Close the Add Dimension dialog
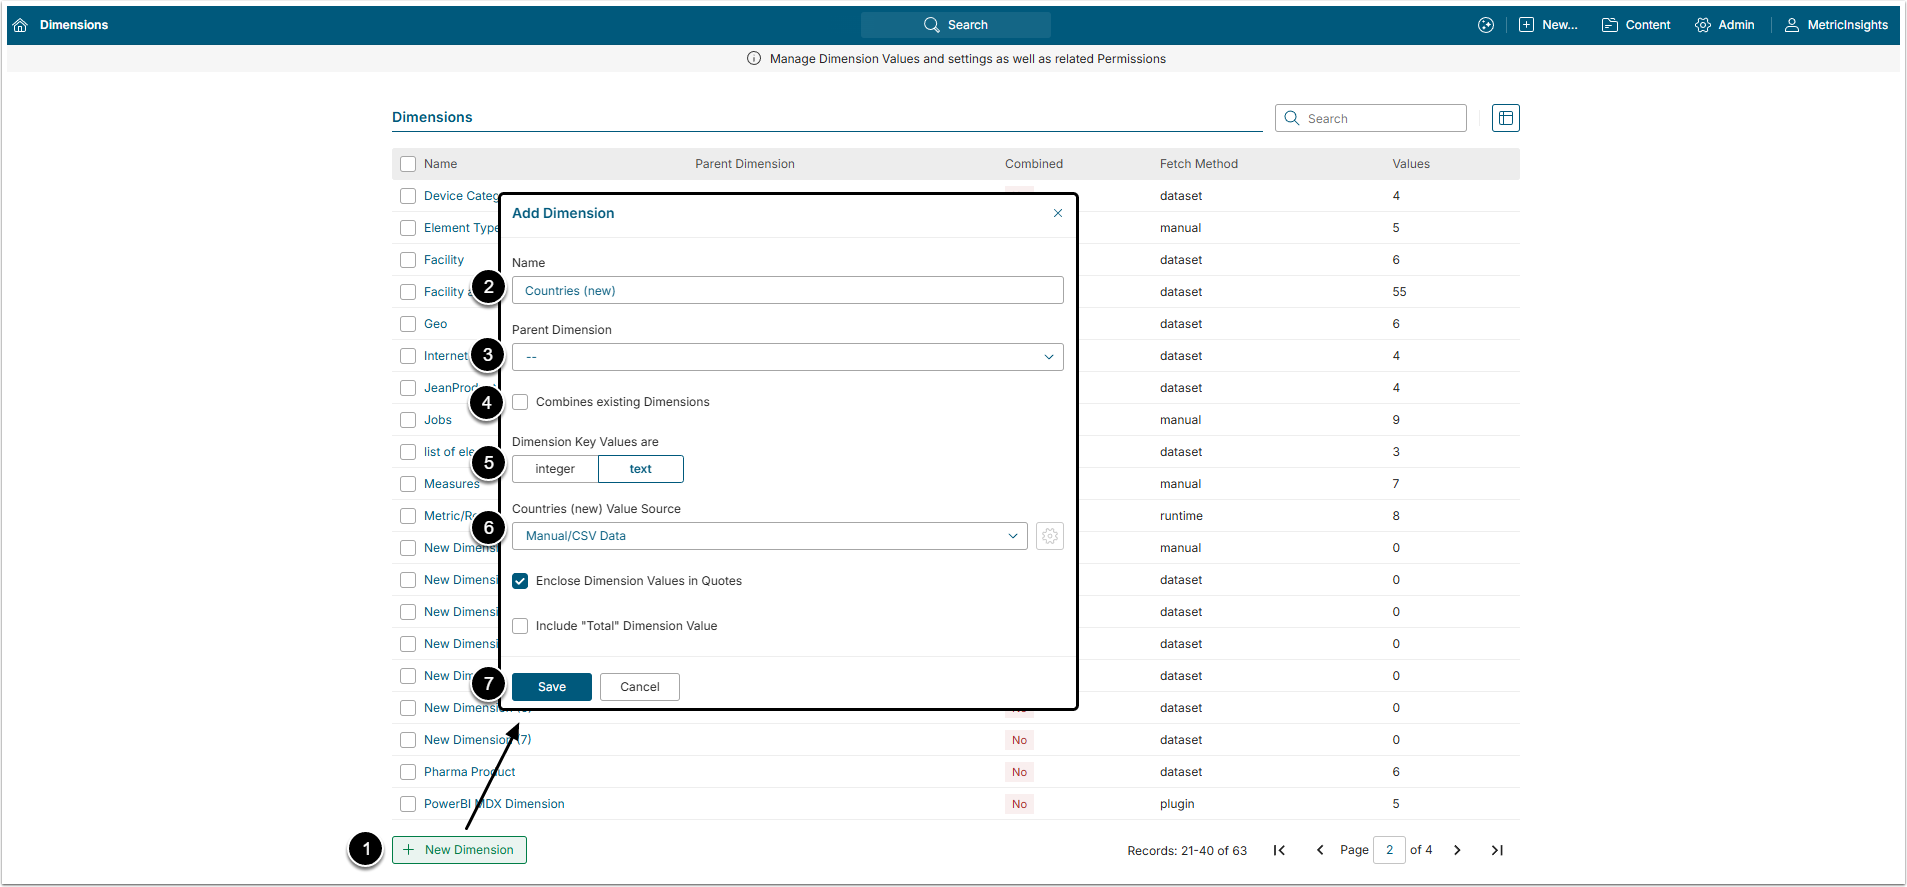 (1058, 213)
